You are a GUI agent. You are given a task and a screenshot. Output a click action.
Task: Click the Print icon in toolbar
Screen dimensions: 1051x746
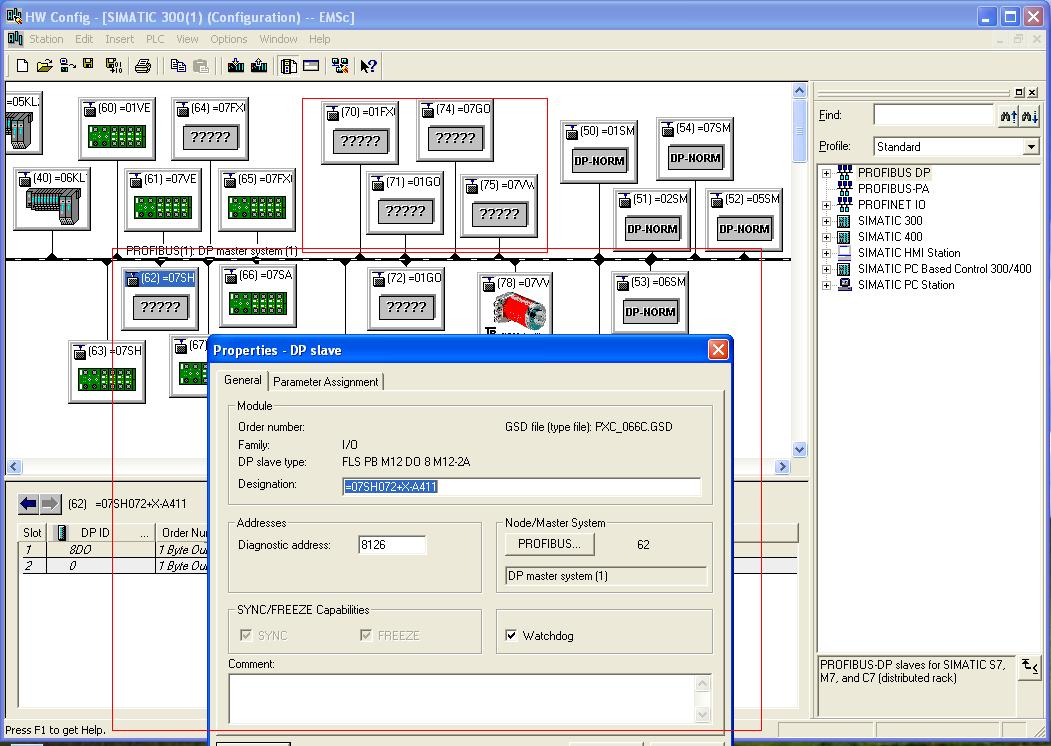(143, 66)
